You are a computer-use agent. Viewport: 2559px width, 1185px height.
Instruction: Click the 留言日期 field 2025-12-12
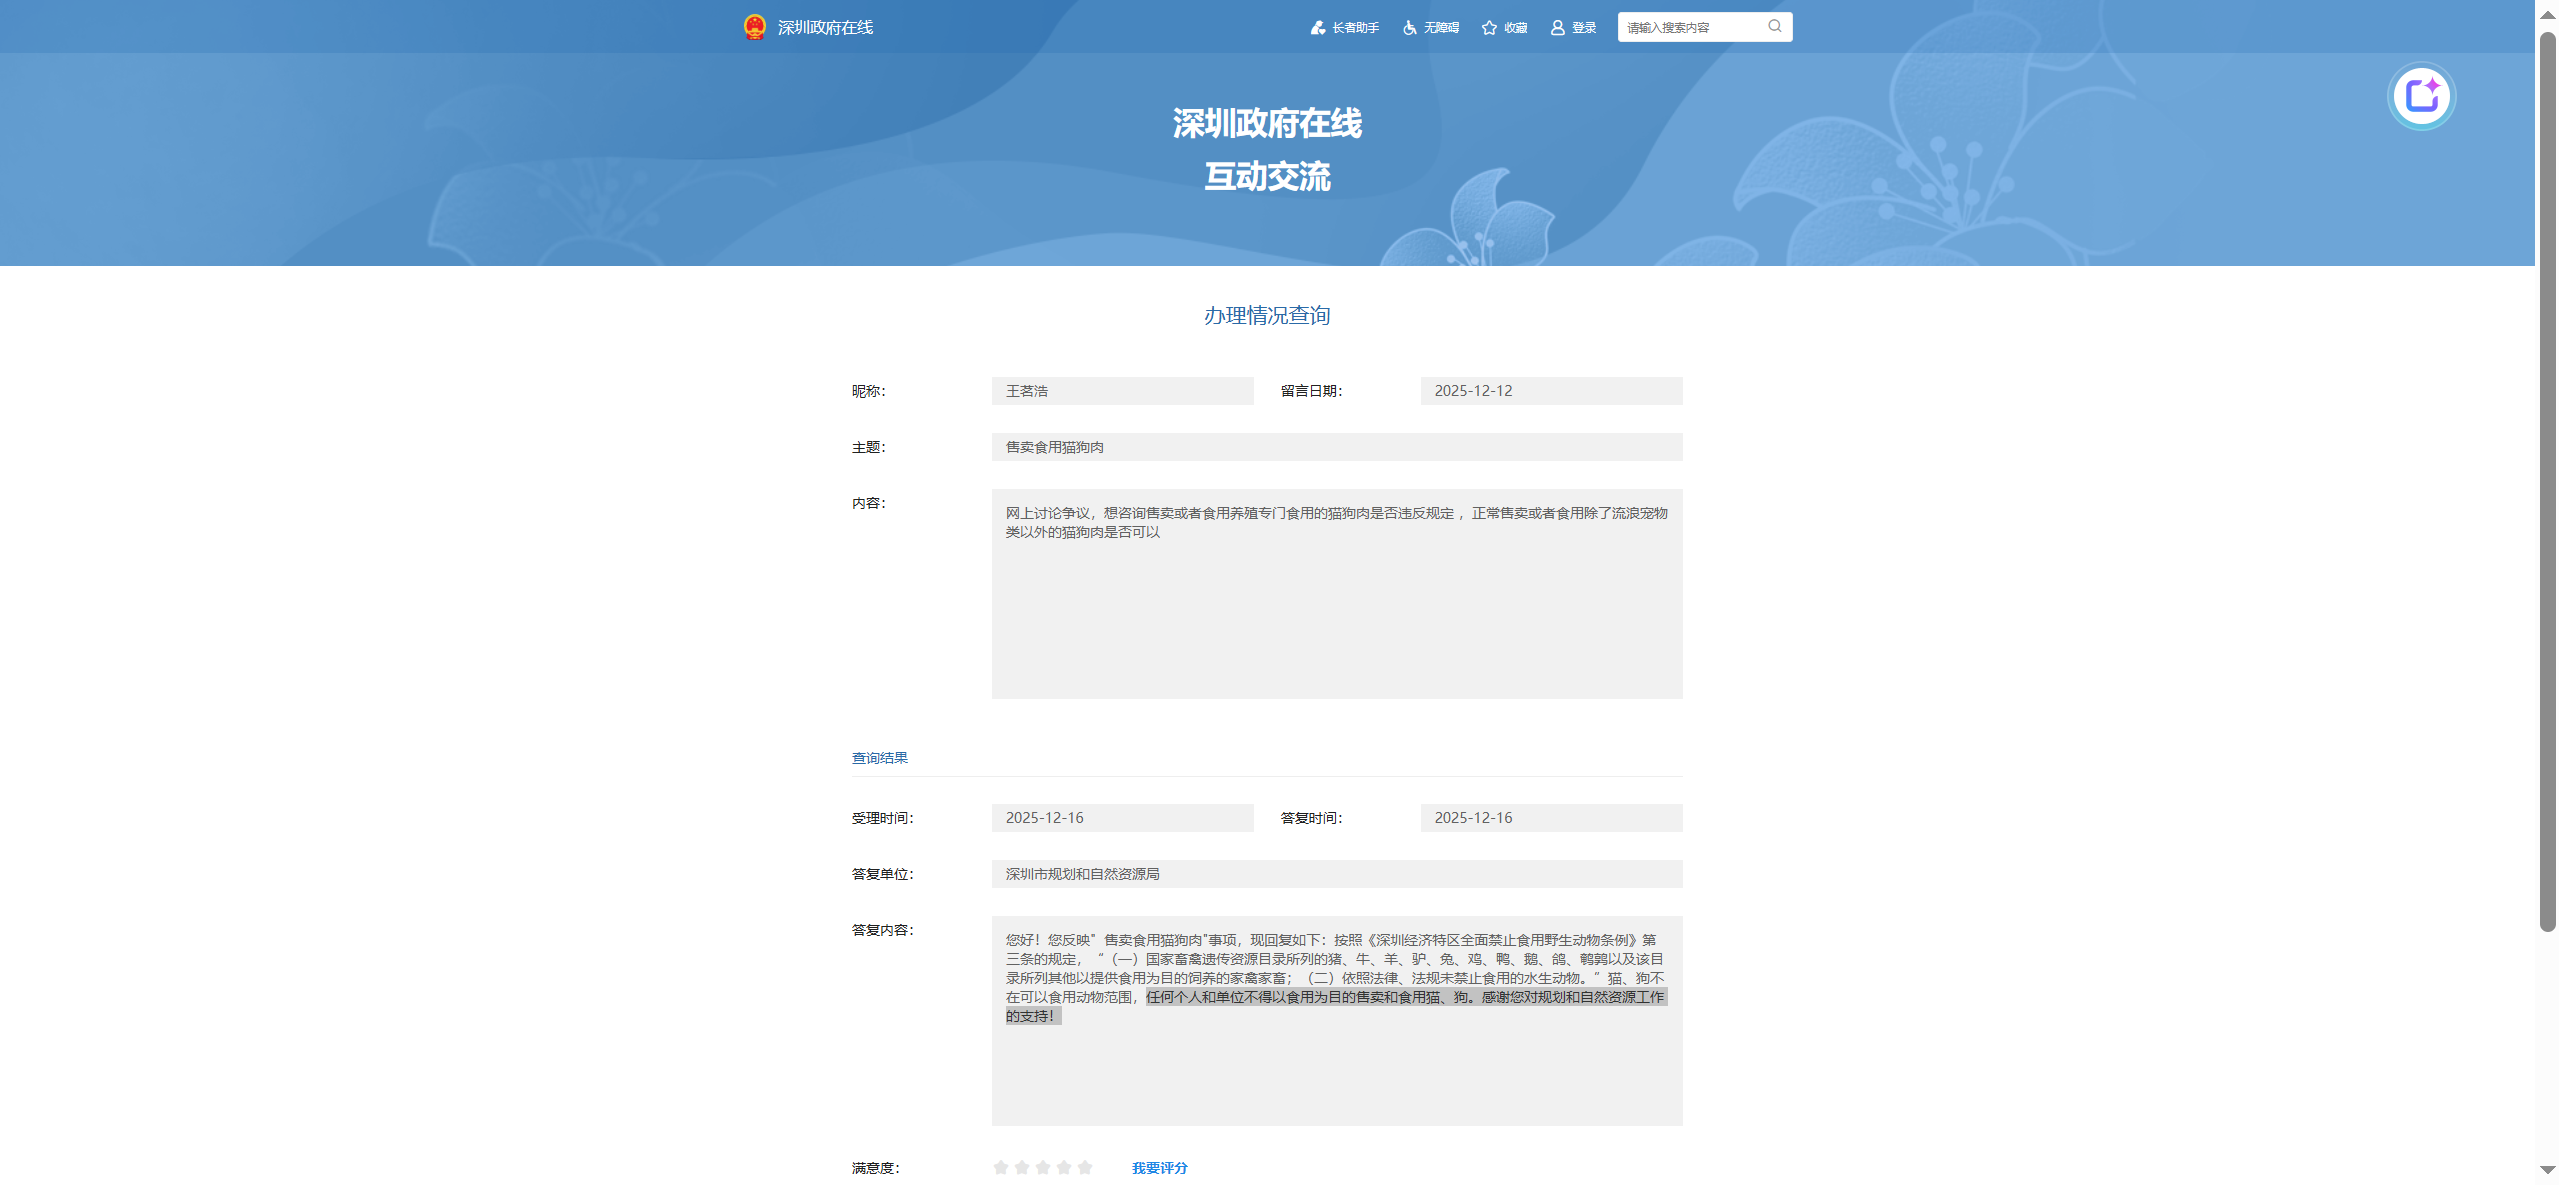pos(1551,391)
